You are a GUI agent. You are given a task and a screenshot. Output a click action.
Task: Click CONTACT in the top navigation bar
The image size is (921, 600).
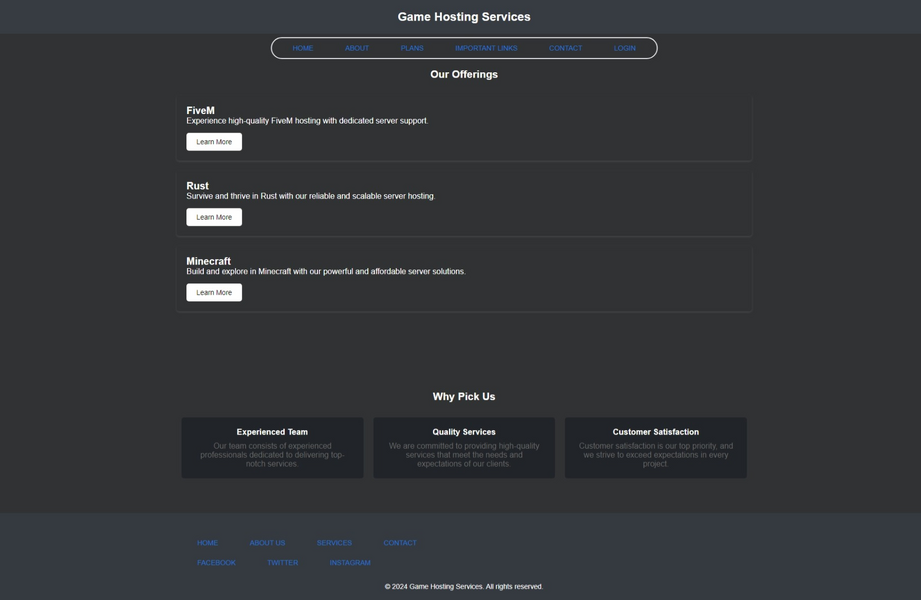pyautogui.click(x=565, y=48)
